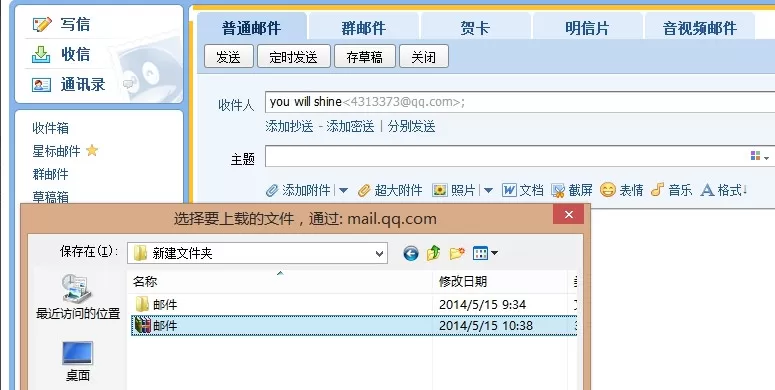Image resolution: width=775 pixels, height=390 pixels.
Task: Click the 存草稿 button
Action: click(x=365, y=56)
